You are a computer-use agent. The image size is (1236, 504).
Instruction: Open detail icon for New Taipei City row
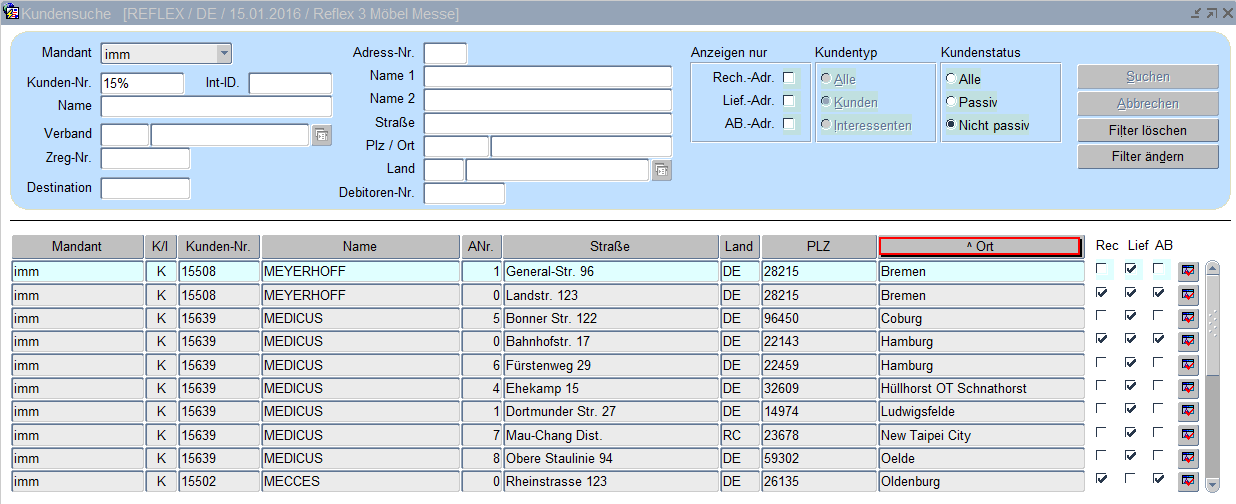1187,435
